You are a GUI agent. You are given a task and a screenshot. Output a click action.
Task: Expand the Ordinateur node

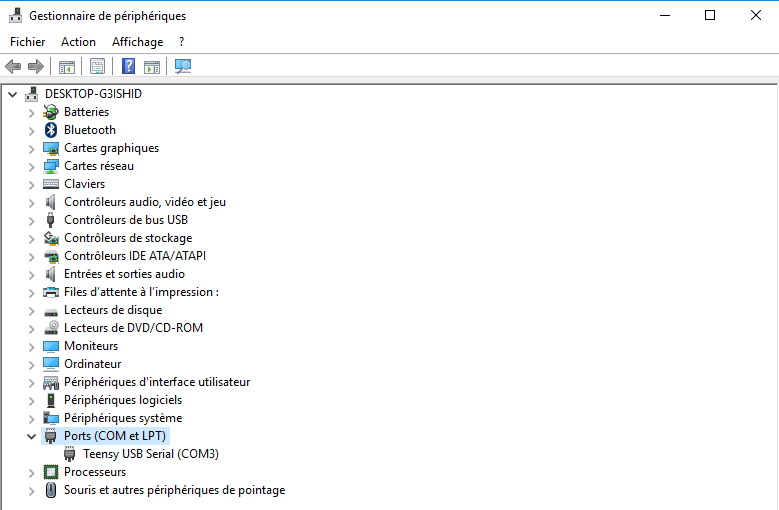pos(31,364)
